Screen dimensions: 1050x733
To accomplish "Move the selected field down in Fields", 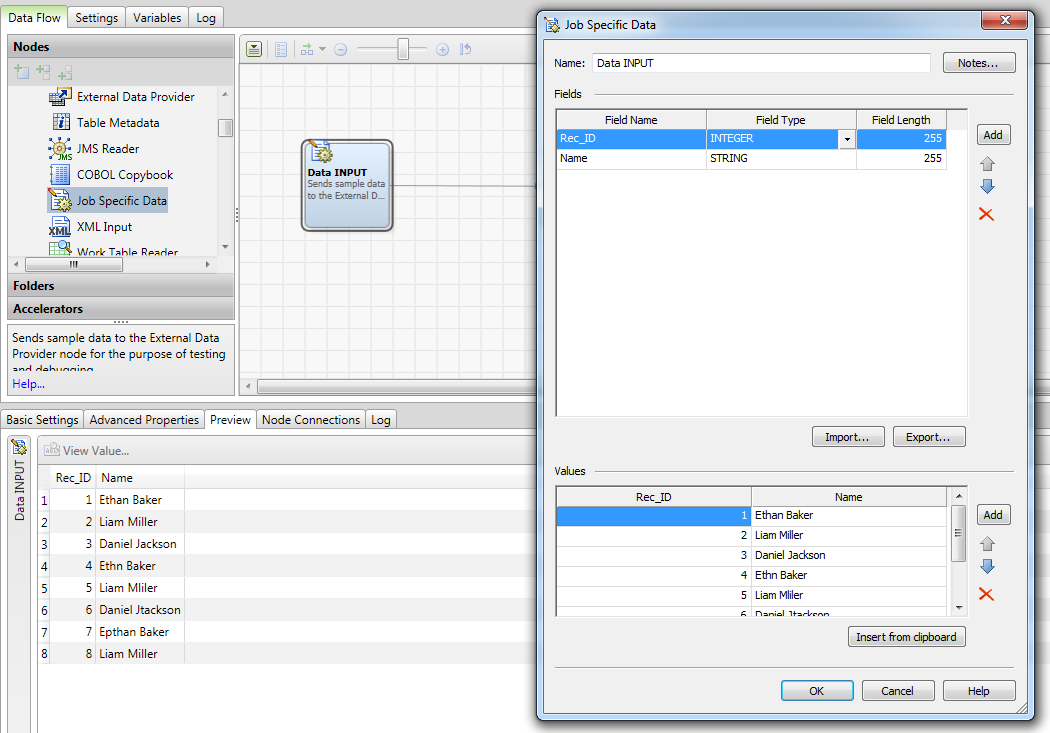I will pyautogui.click(x=987, y=187).
